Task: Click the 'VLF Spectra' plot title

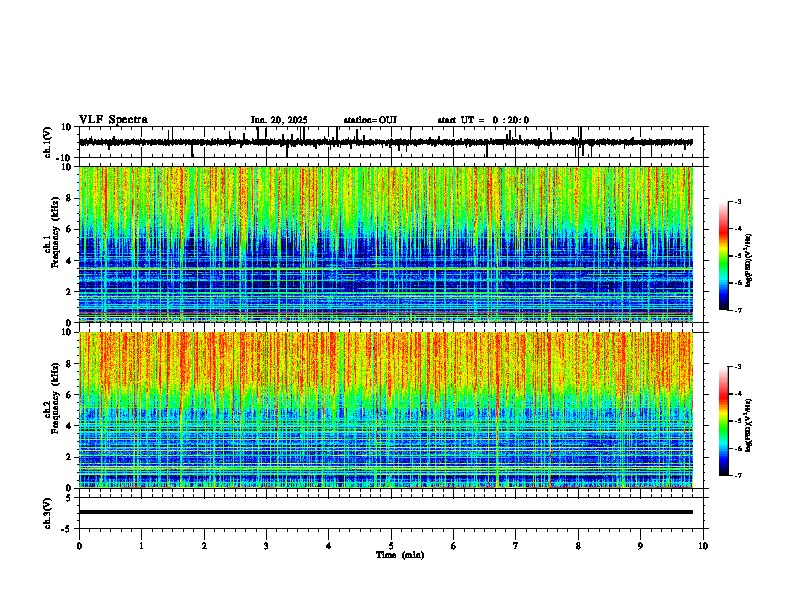Action: click(113, 120)
